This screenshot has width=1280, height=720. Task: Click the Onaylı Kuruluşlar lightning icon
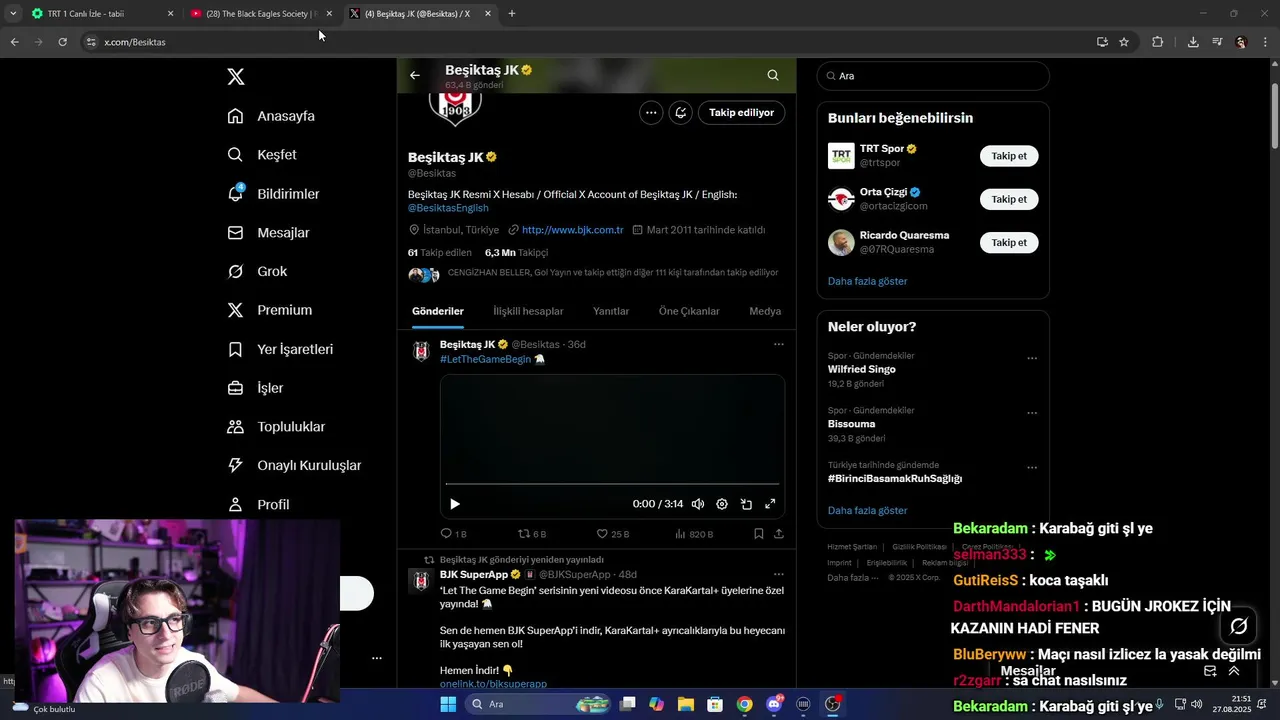(x=235, y=465)
